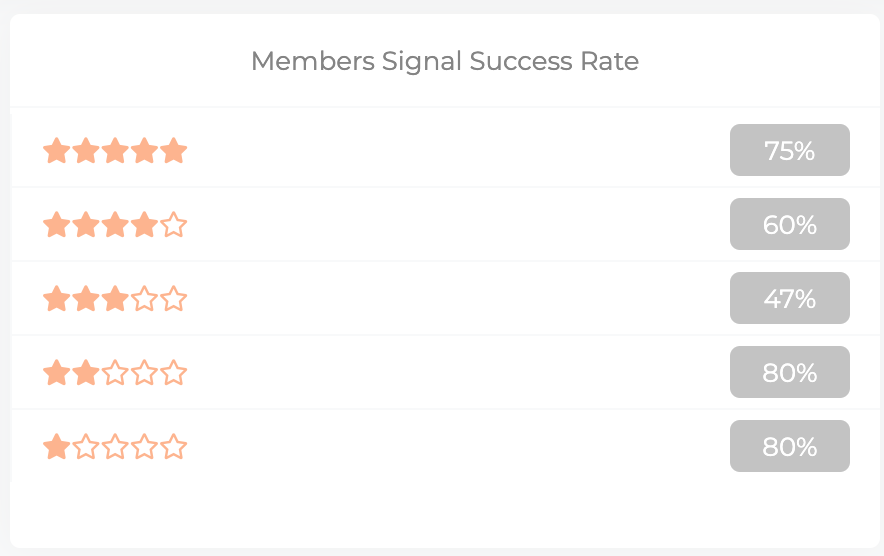Click the 47% success rate badge
The image size is (884, 556).
tap(789, 298)
